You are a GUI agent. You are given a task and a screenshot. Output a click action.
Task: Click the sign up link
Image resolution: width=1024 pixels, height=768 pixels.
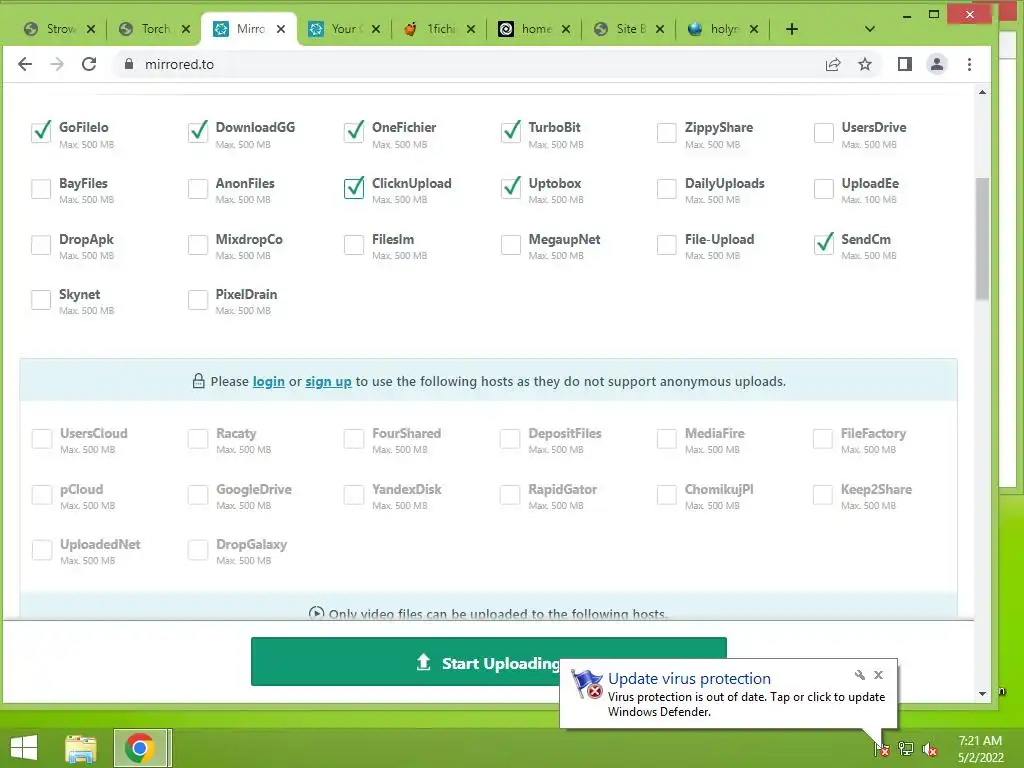[328, 381]
